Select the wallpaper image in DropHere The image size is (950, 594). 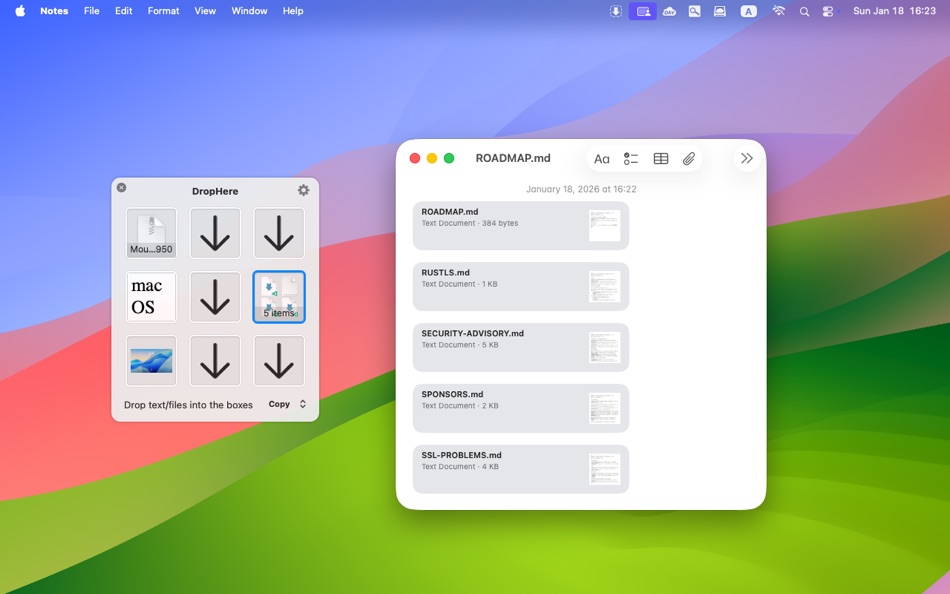(x=151, y=360)
